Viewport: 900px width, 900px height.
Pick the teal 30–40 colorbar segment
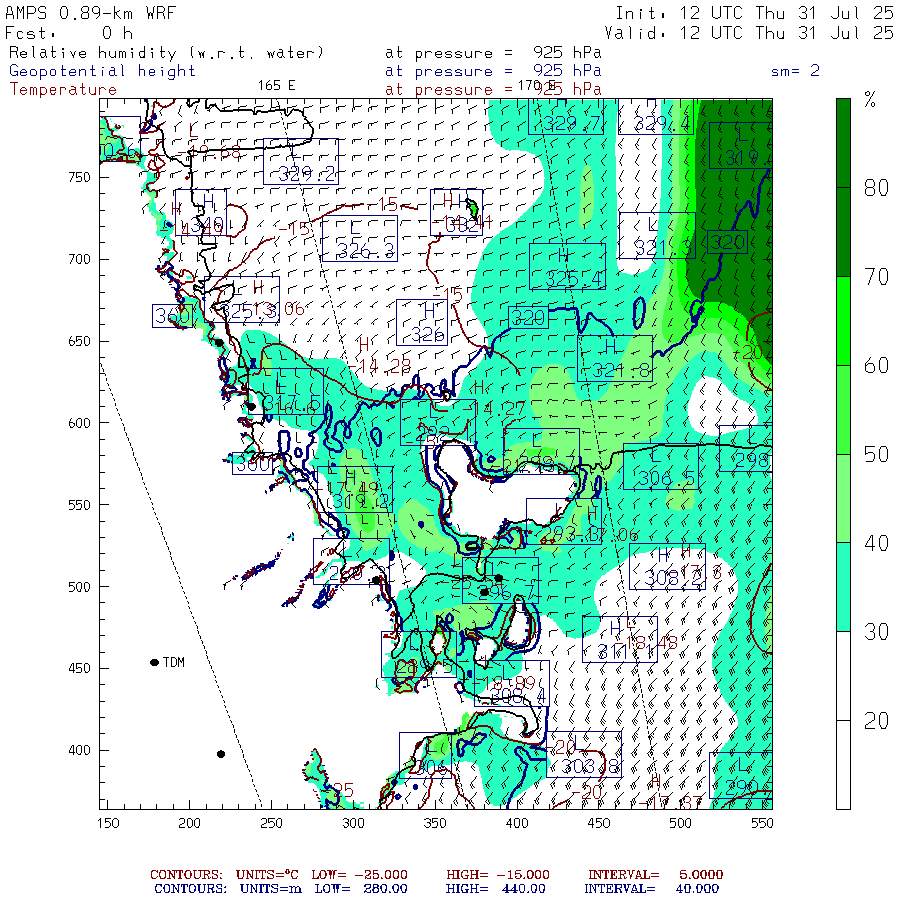843,587
